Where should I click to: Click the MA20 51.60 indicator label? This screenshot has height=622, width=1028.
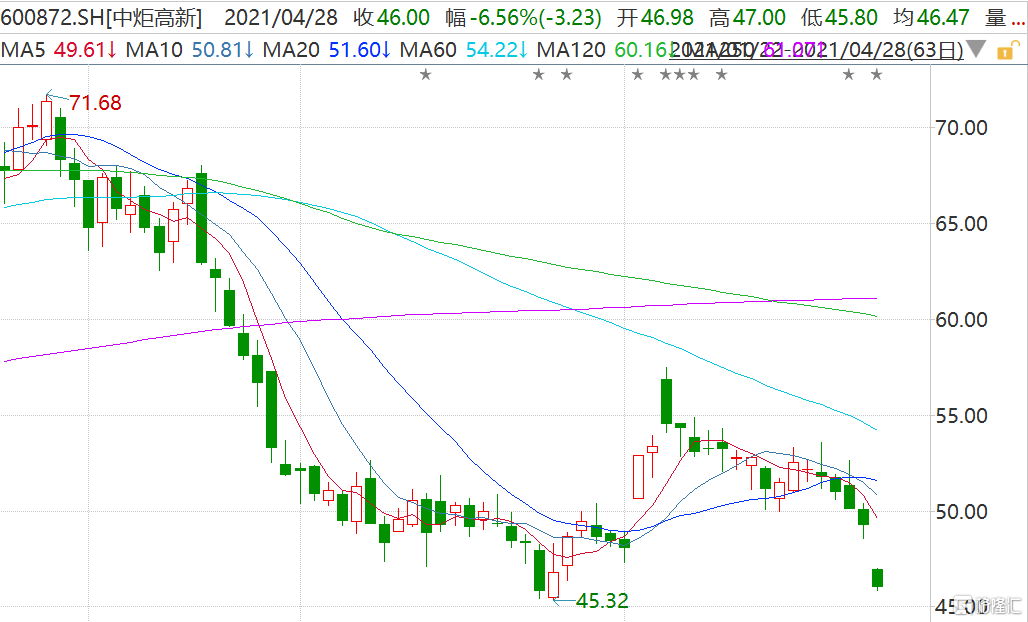[x=326, y=50]
